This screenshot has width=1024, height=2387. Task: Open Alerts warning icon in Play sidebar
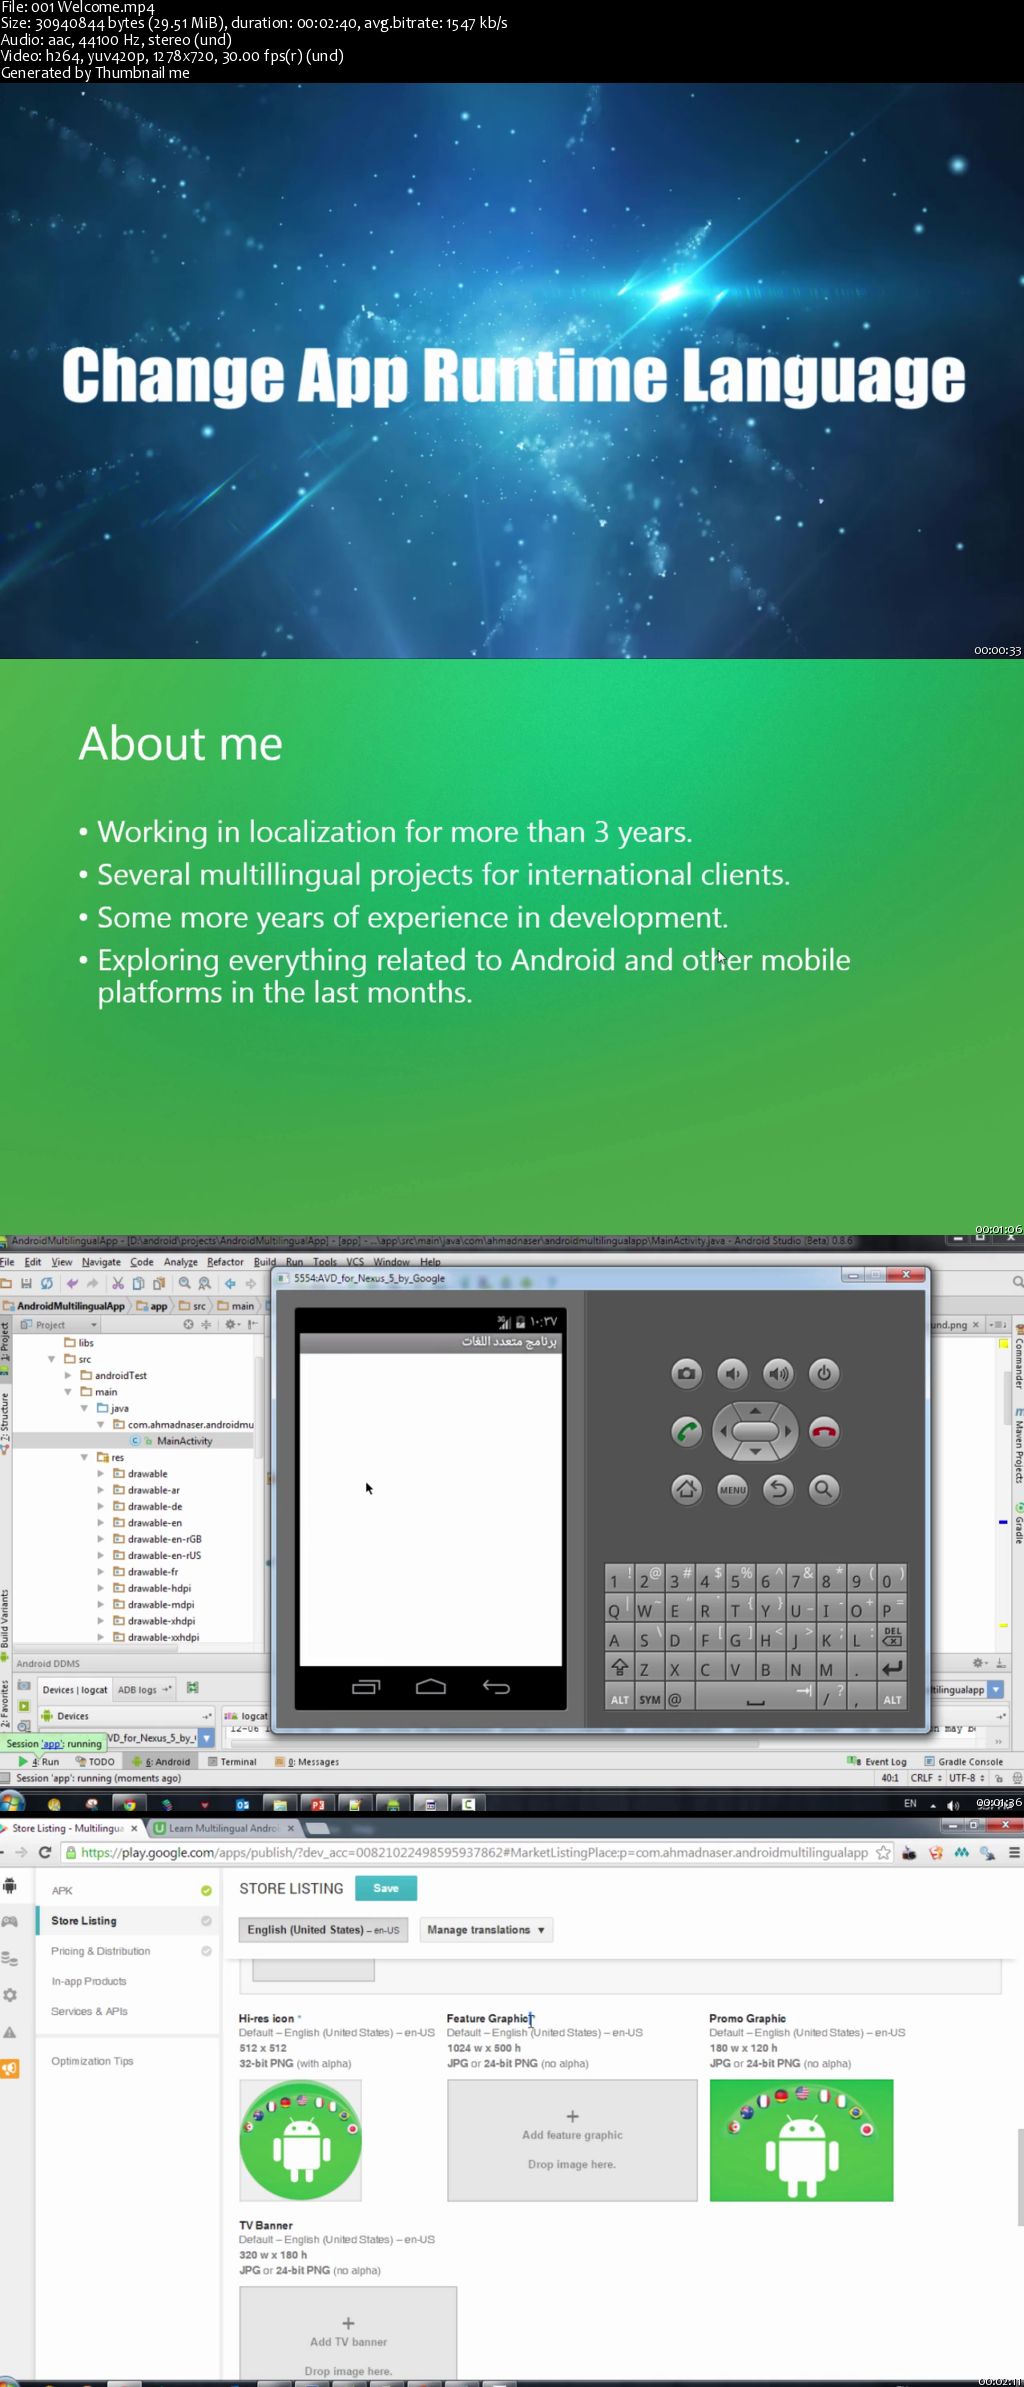click(10, 2032)
